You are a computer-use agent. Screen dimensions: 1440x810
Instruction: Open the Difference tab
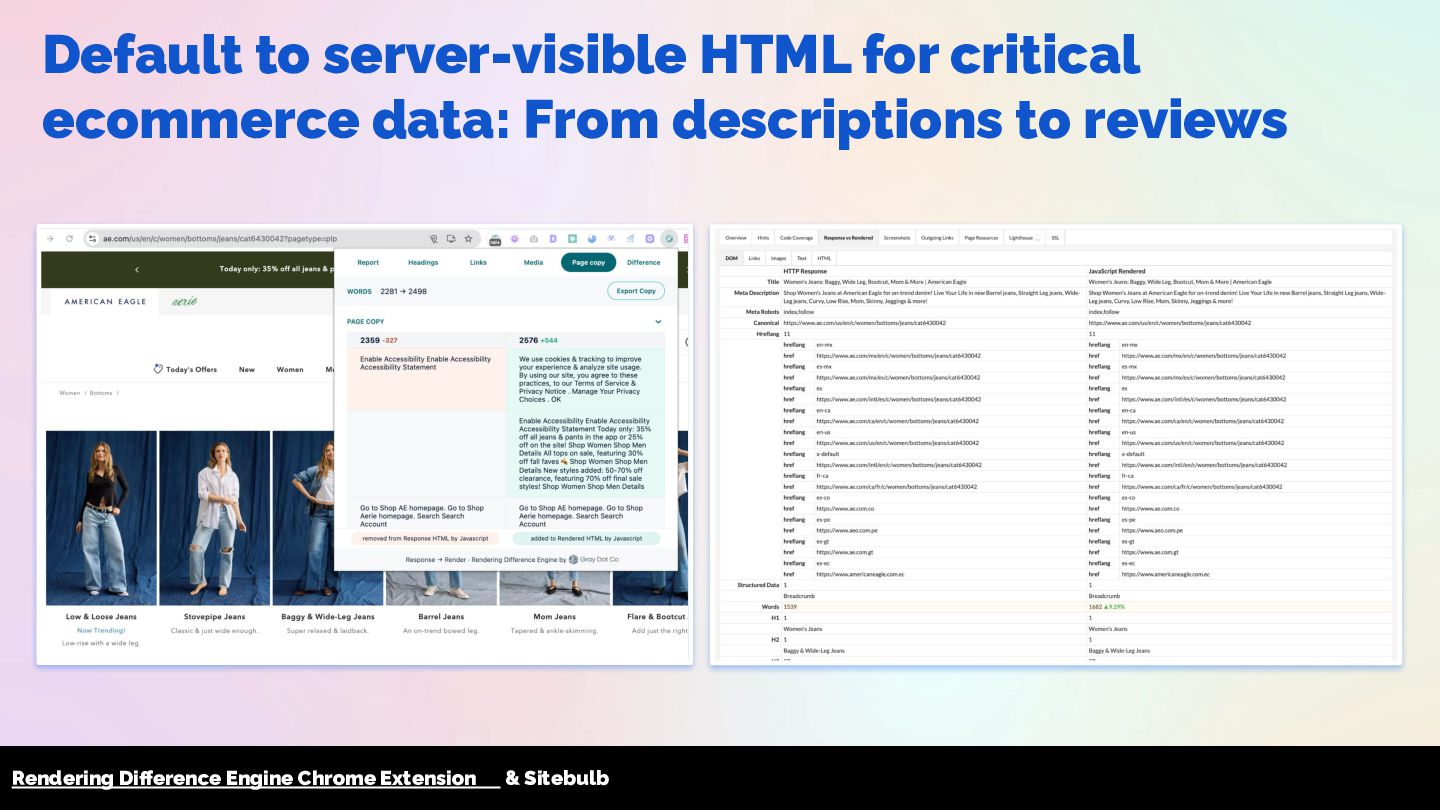[x=644, y=262]
